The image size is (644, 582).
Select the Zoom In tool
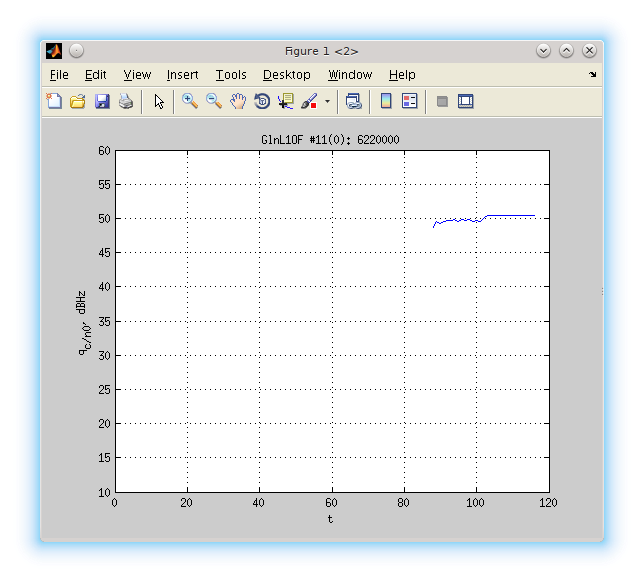pyautogui.click(x=189, y=101)
